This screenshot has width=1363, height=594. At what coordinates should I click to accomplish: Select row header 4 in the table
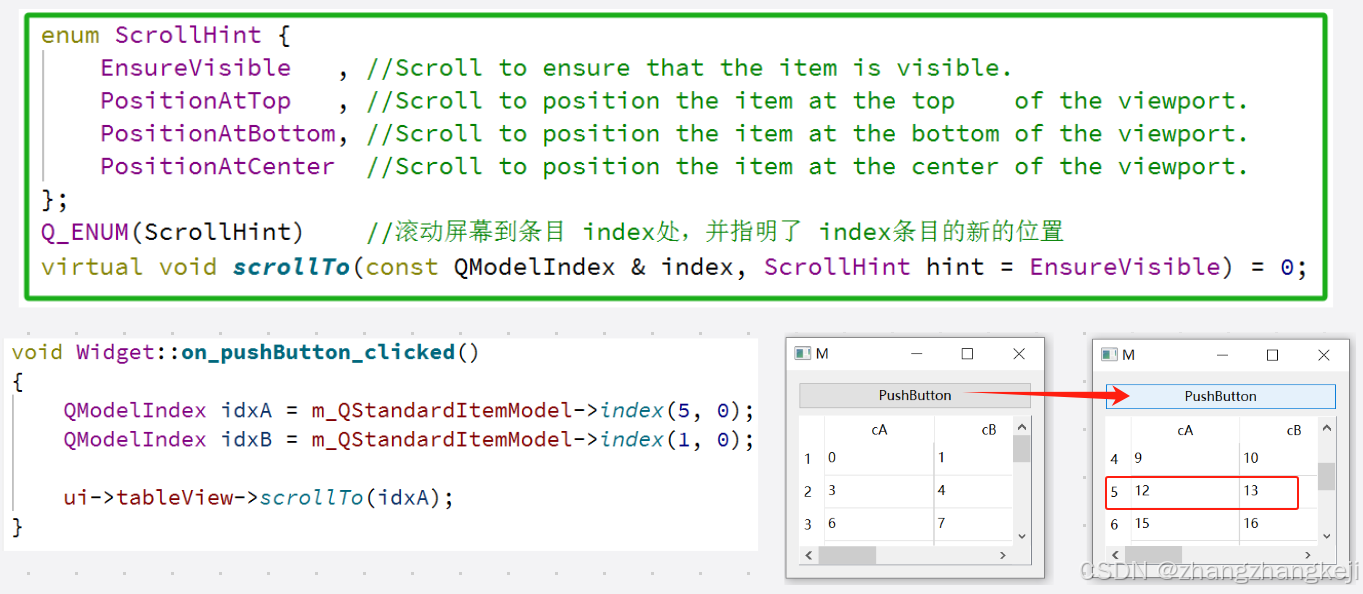point(1118,459)
